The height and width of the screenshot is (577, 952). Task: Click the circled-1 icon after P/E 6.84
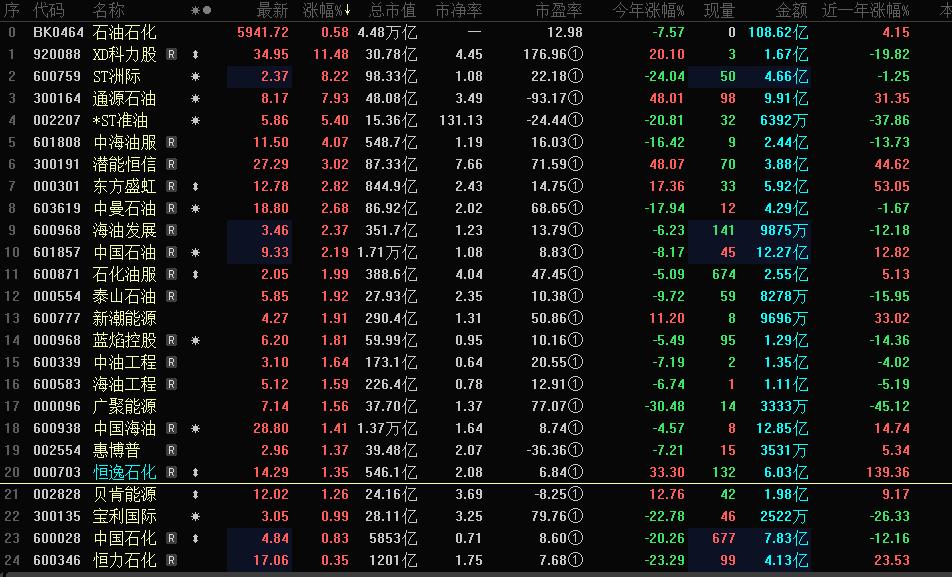coord(576,472)
